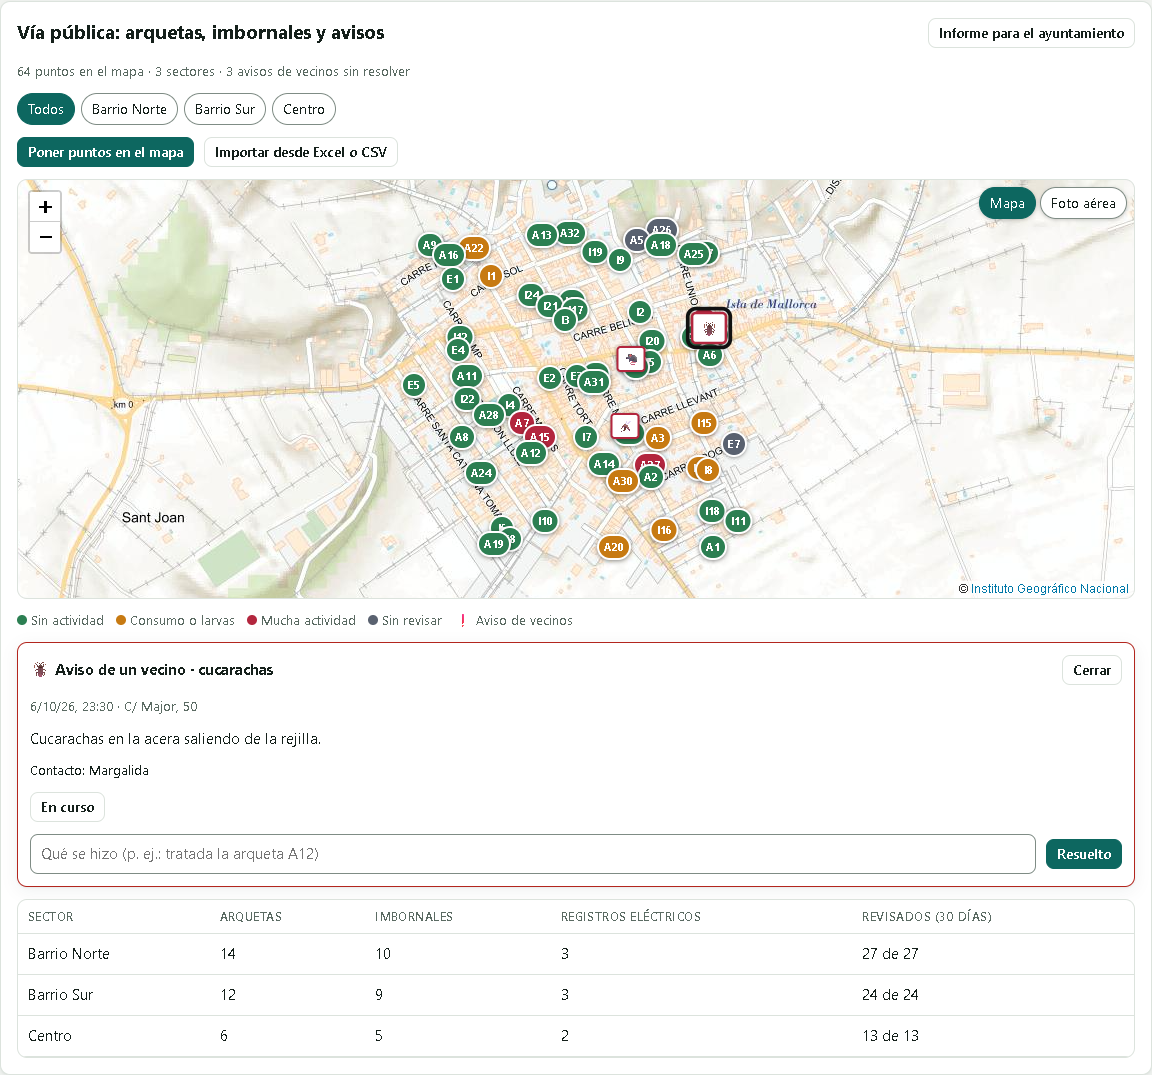Open Informe para el ayuntamiento
Viewport: 1152px width, 1075px height.
(1031, 33)
